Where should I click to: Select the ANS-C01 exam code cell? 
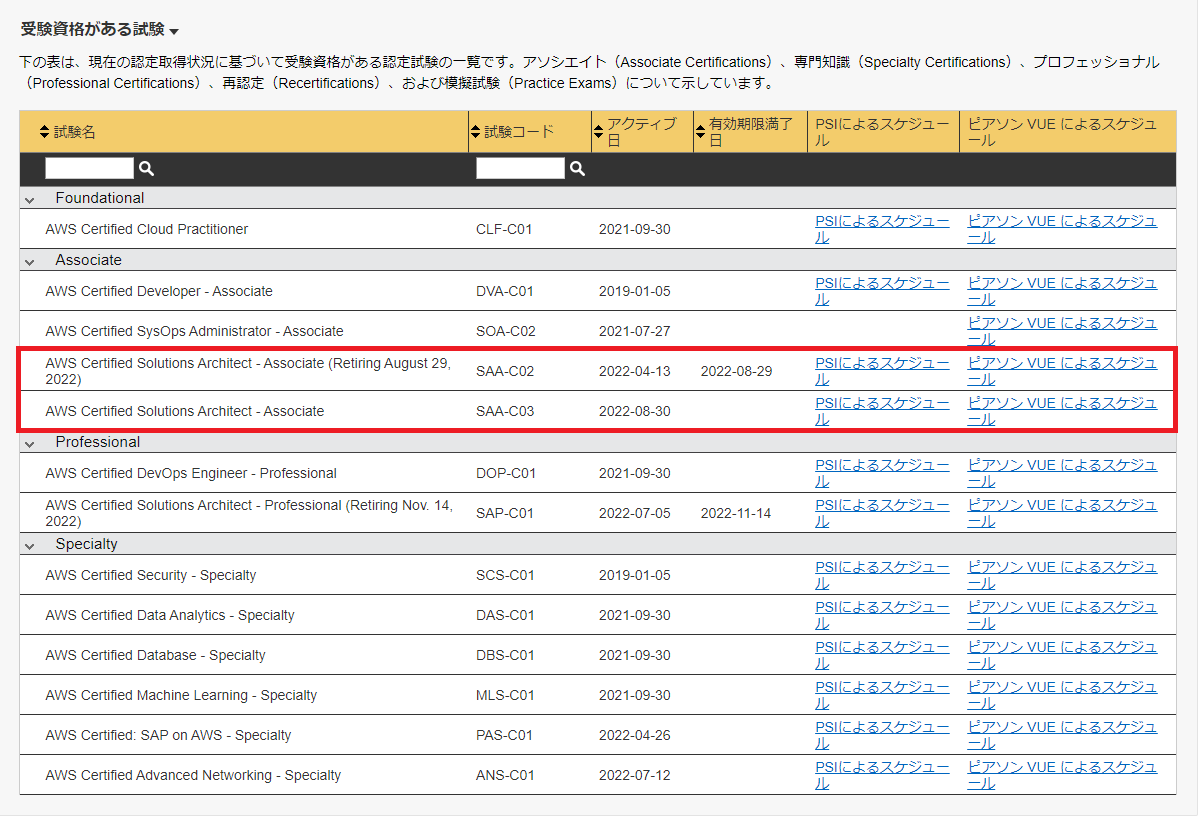point(505,775)
